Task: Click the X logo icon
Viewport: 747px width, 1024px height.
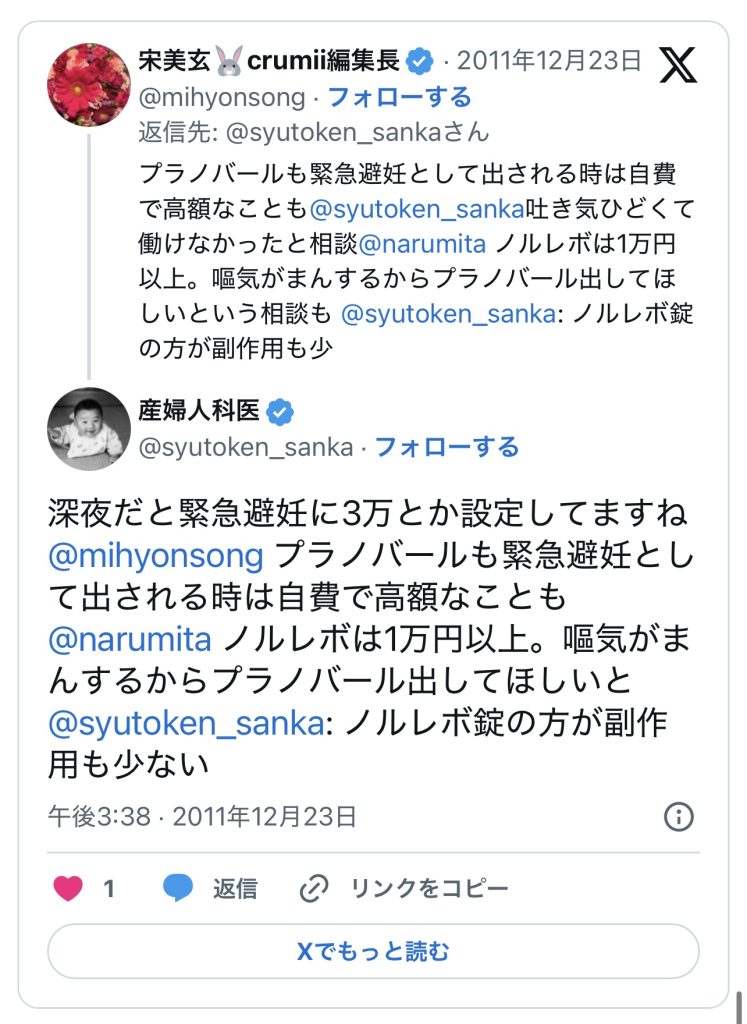Action: point(679,65)
